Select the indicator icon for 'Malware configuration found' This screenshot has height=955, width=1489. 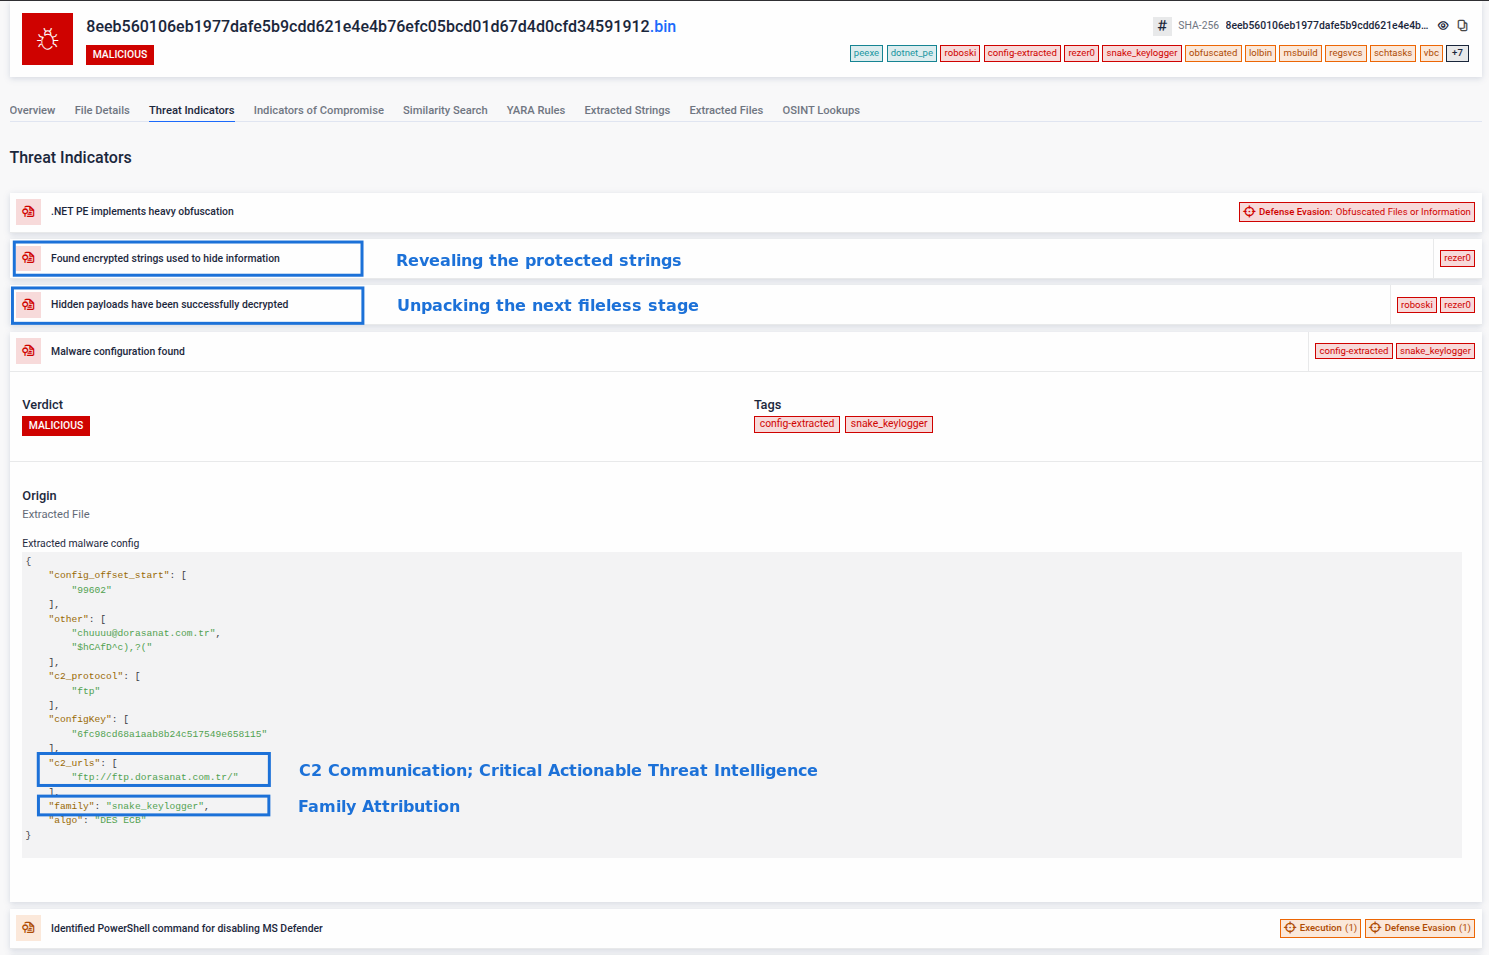(x=27, y=351)
